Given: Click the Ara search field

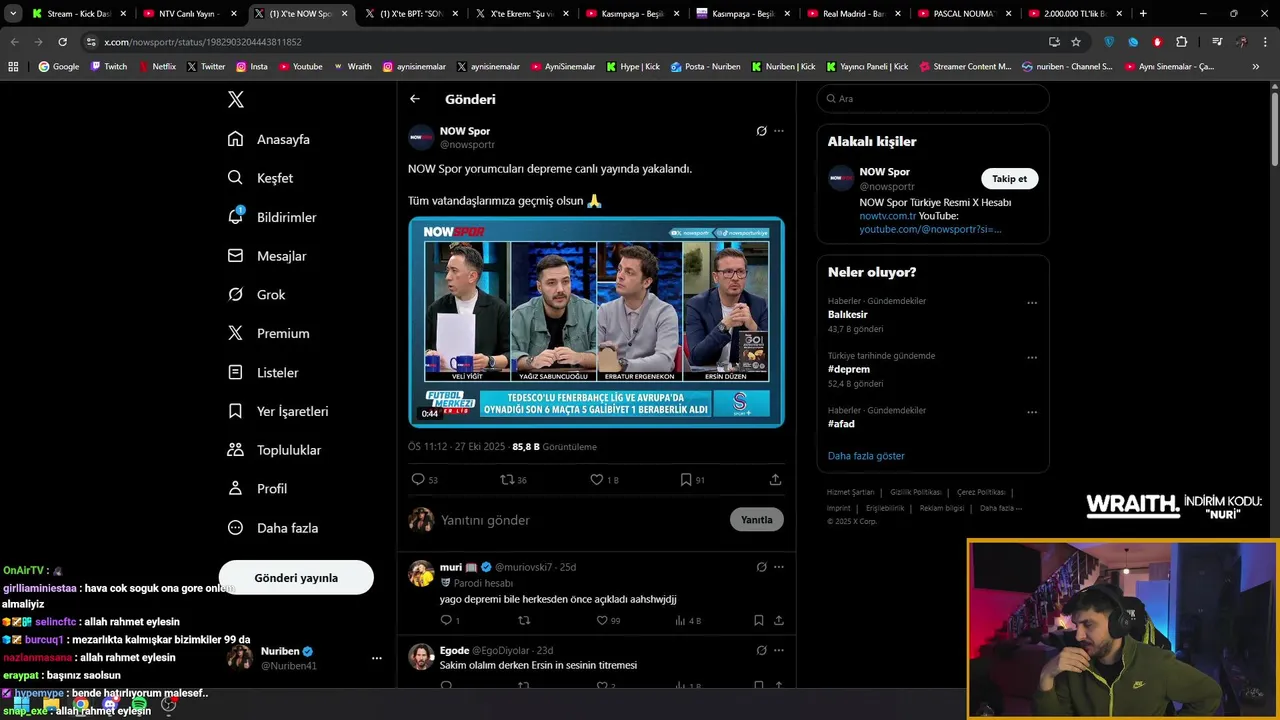Looking at the screenshot, I should coord(933,99).
